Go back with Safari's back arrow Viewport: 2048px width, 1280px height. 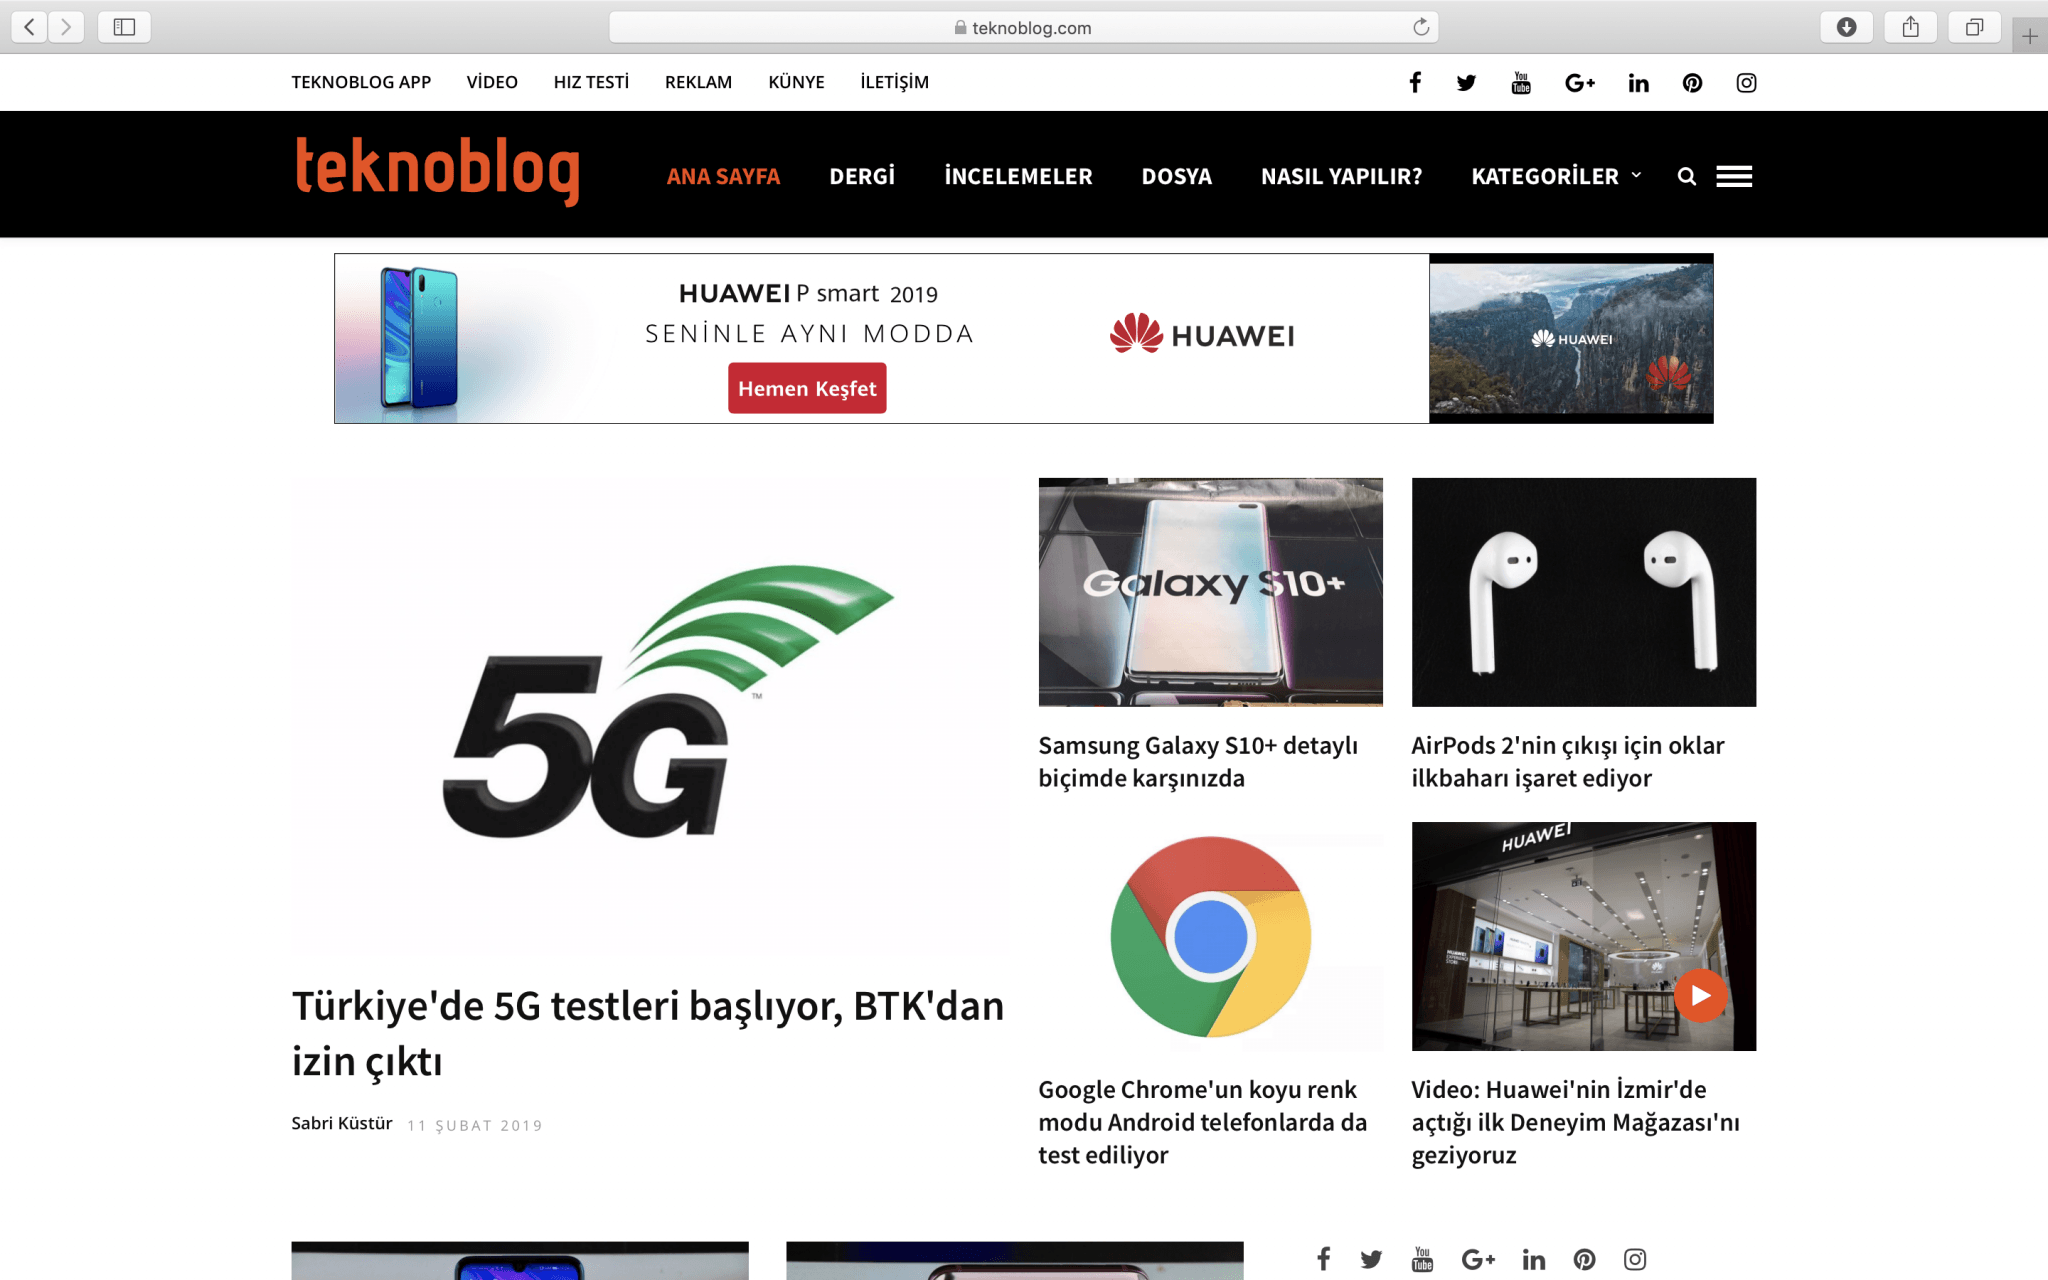pyautogui.click(x=30, y=27)
